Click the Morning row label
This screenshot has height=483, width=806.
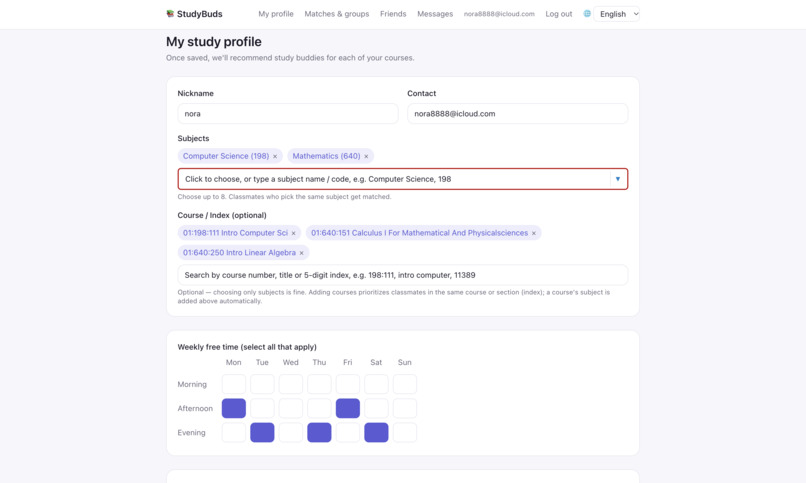point(192,384)
